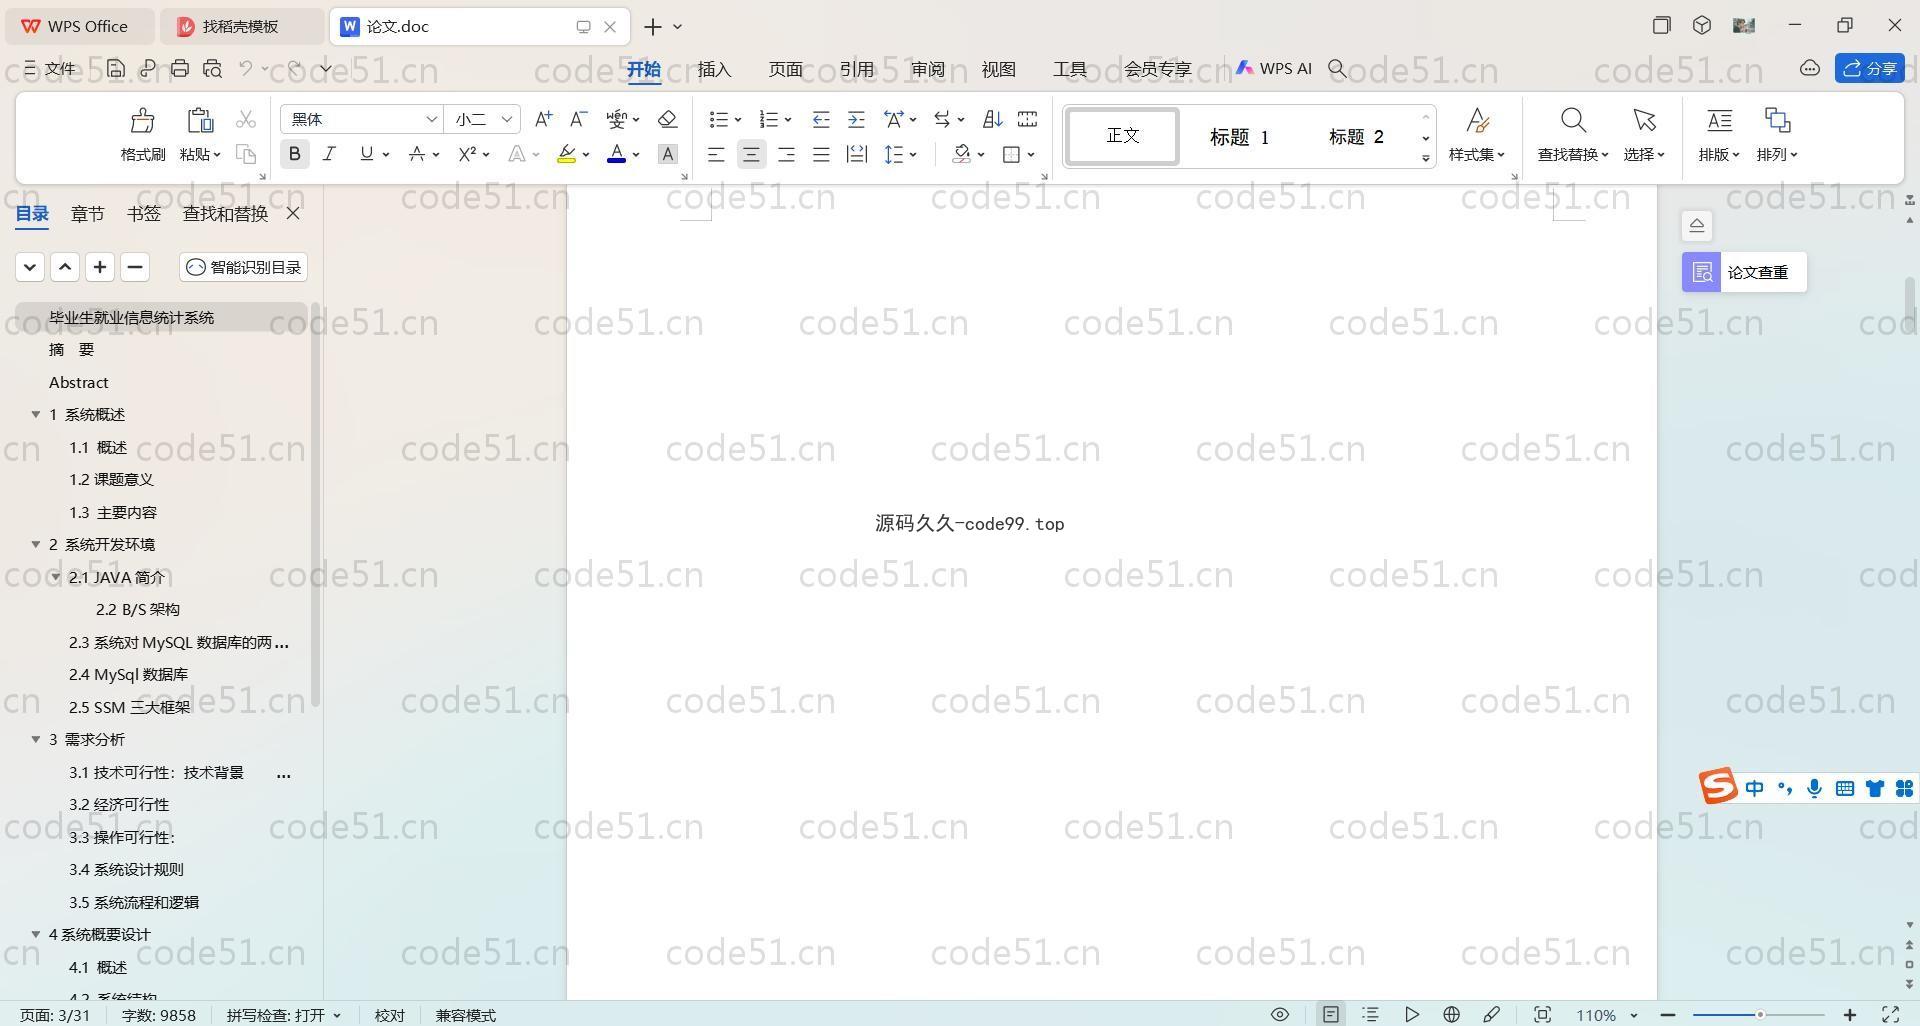
Task: Collapse the 1 系统概述 outline node
Action: tap(36, 414)
